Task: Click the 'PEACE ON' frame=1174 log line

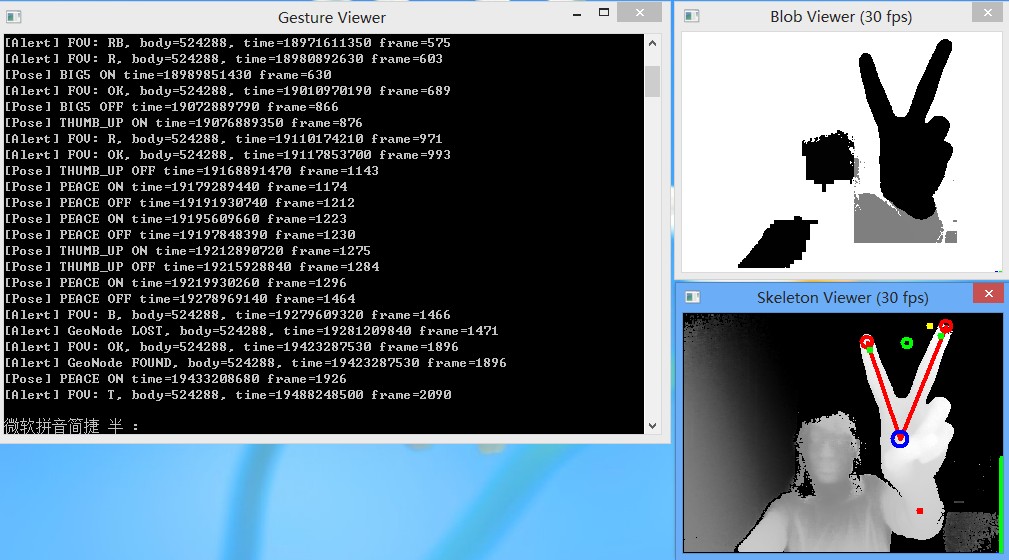Action: pos(176,187)
